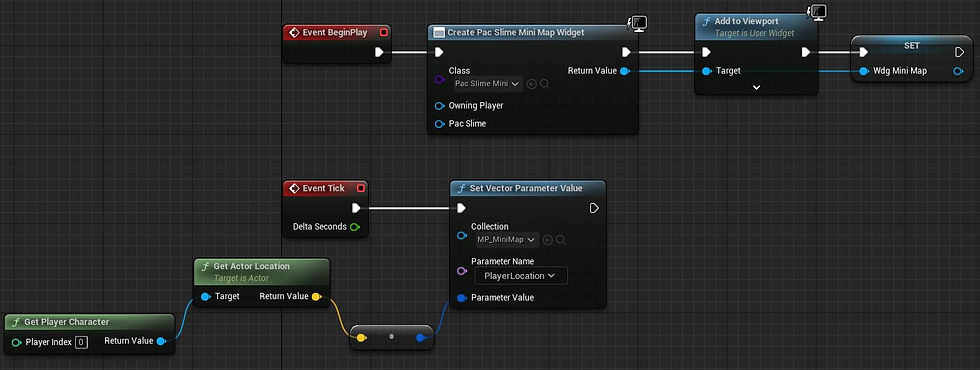Screen dimensions: 980x370
Task: Click Event BeginPlay output delegate red square pin
Action: tap(384, 32)
